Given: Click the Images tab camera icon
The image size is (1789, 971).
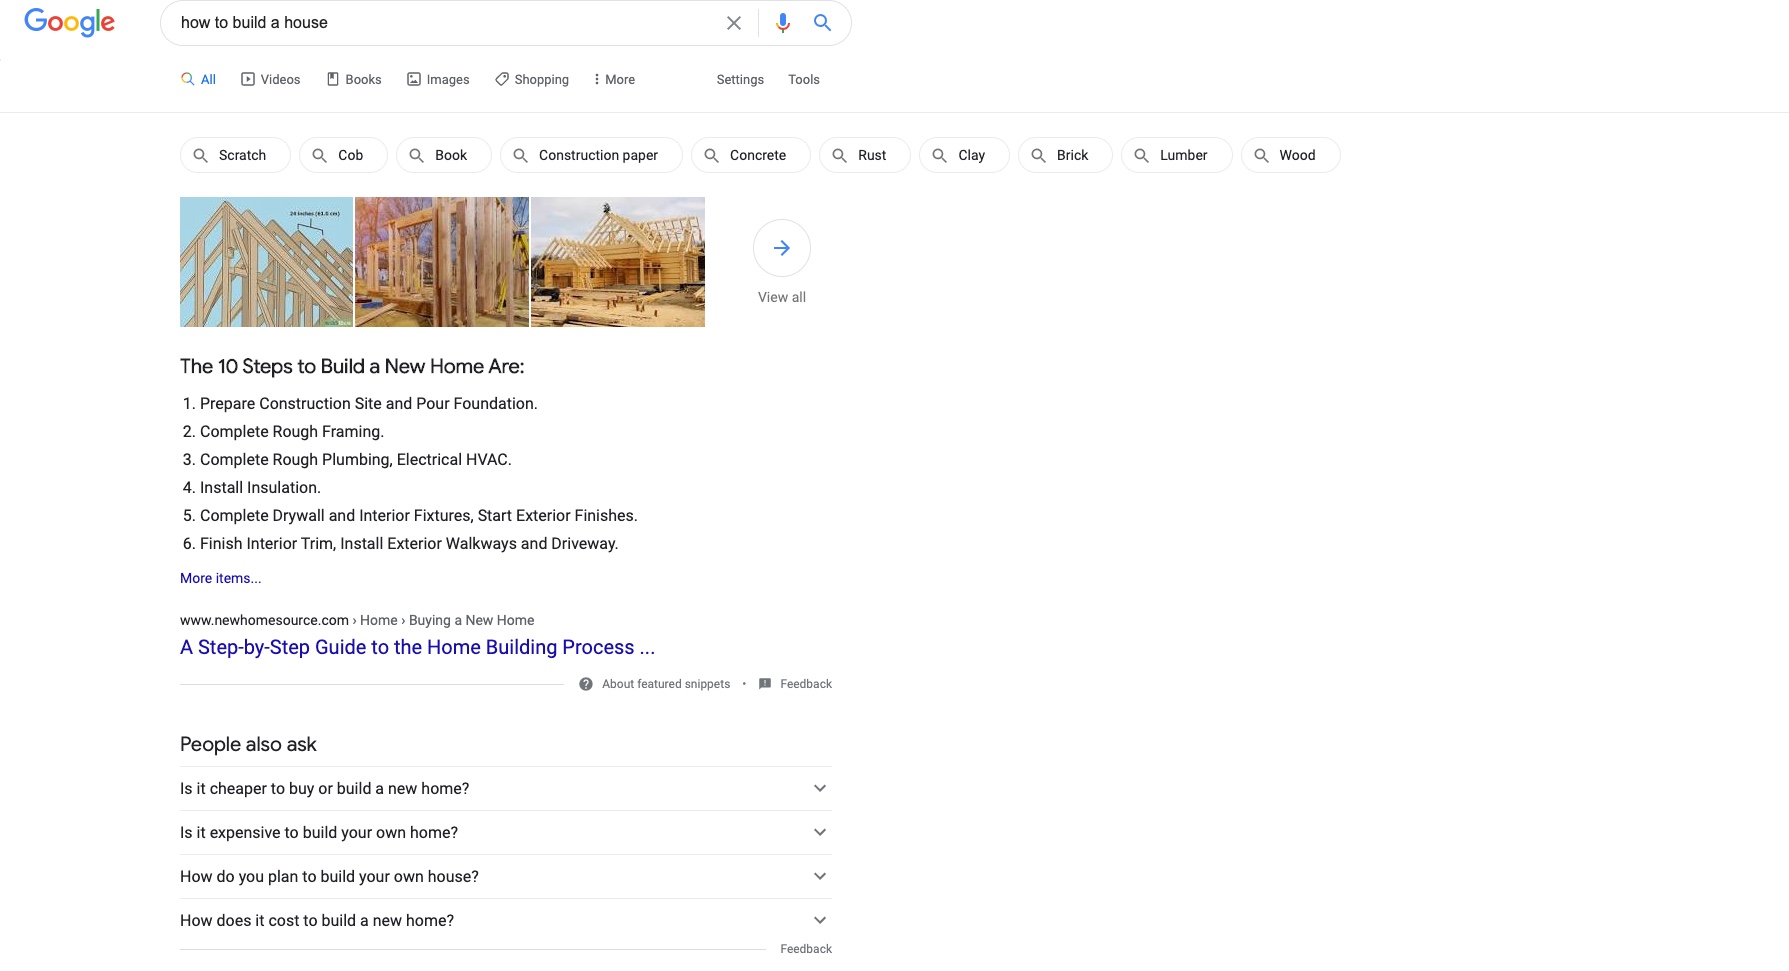Looking at the screenshot, I should click(x=414, y=78).
